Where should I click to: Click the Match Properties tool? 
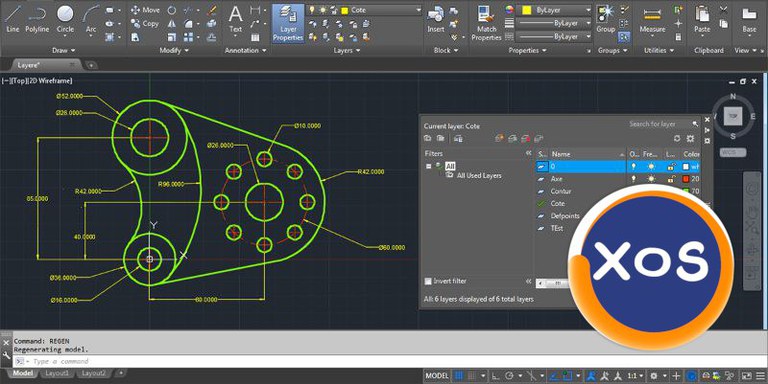click(x=486, y=23)
